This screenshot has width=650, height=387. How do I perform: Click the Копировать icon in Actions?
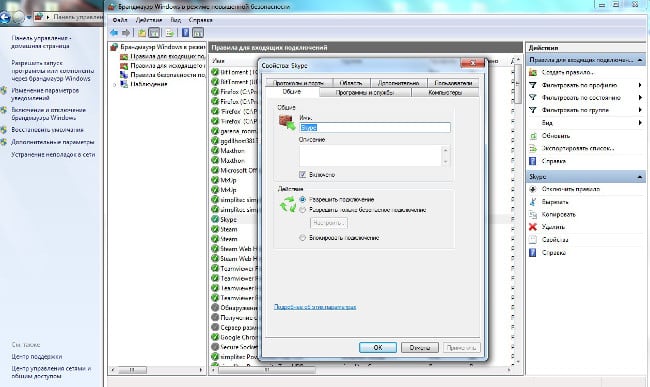[533, 214]
